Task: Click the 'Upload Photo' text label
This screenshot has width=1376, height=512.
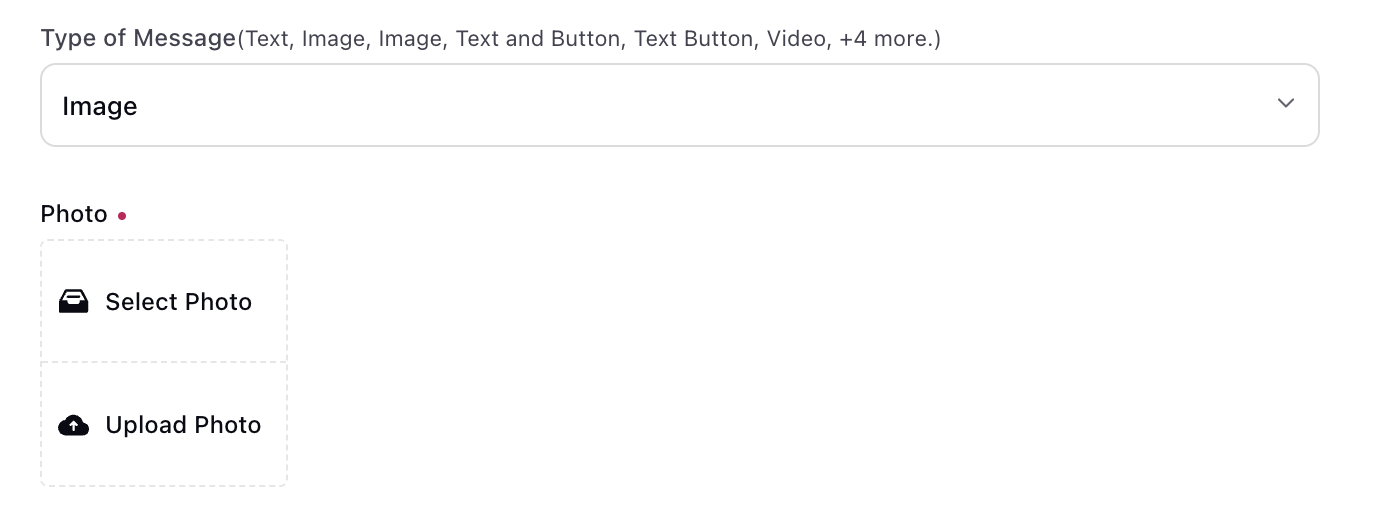Action: tap(183, 425)
